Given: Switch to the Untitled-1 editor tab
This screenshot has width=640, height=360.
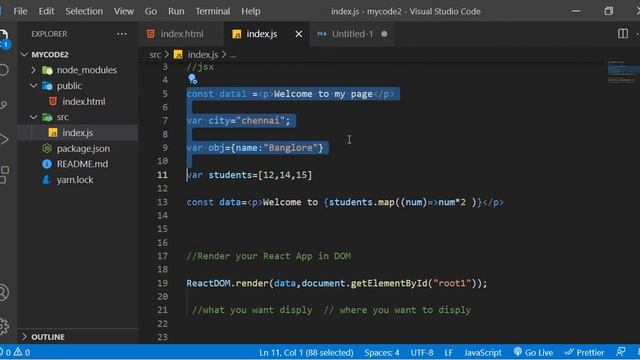Looking at the screenshot, I should (x=352, y=34).
